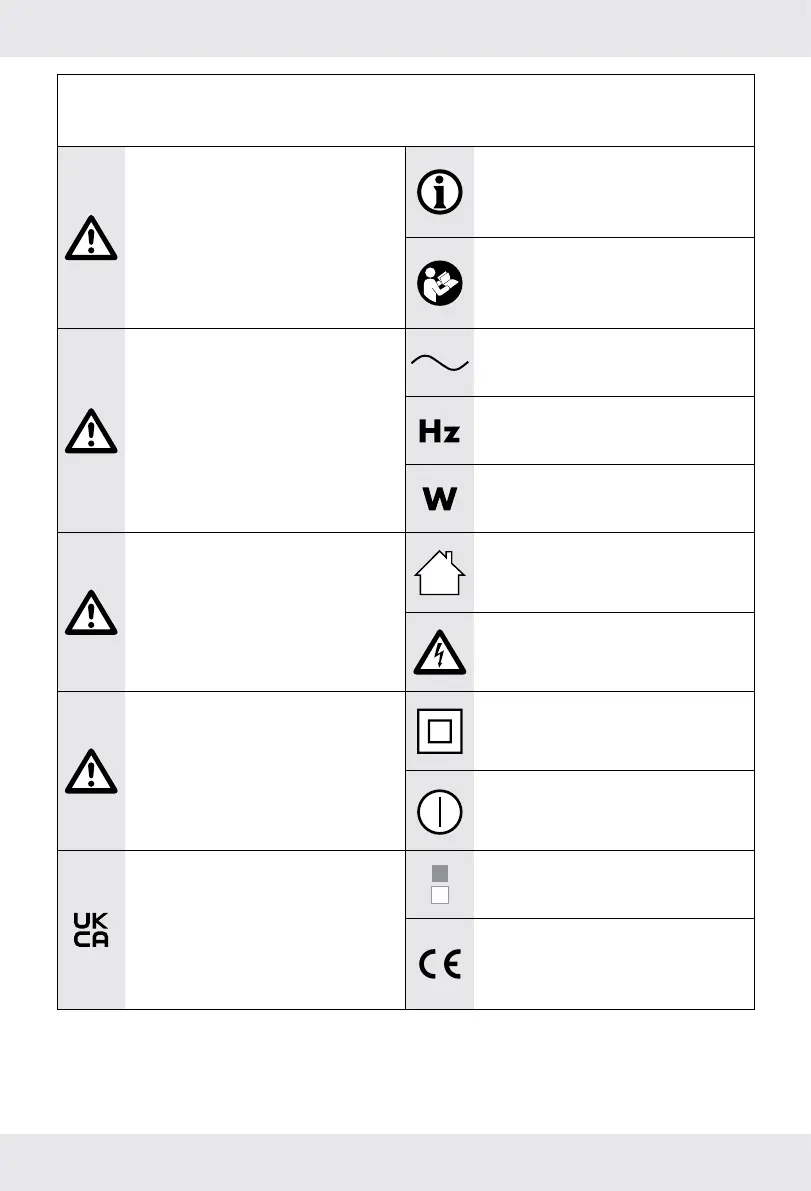
Task: Select the read-the-manual book icon
Action: tap(440, 283)
